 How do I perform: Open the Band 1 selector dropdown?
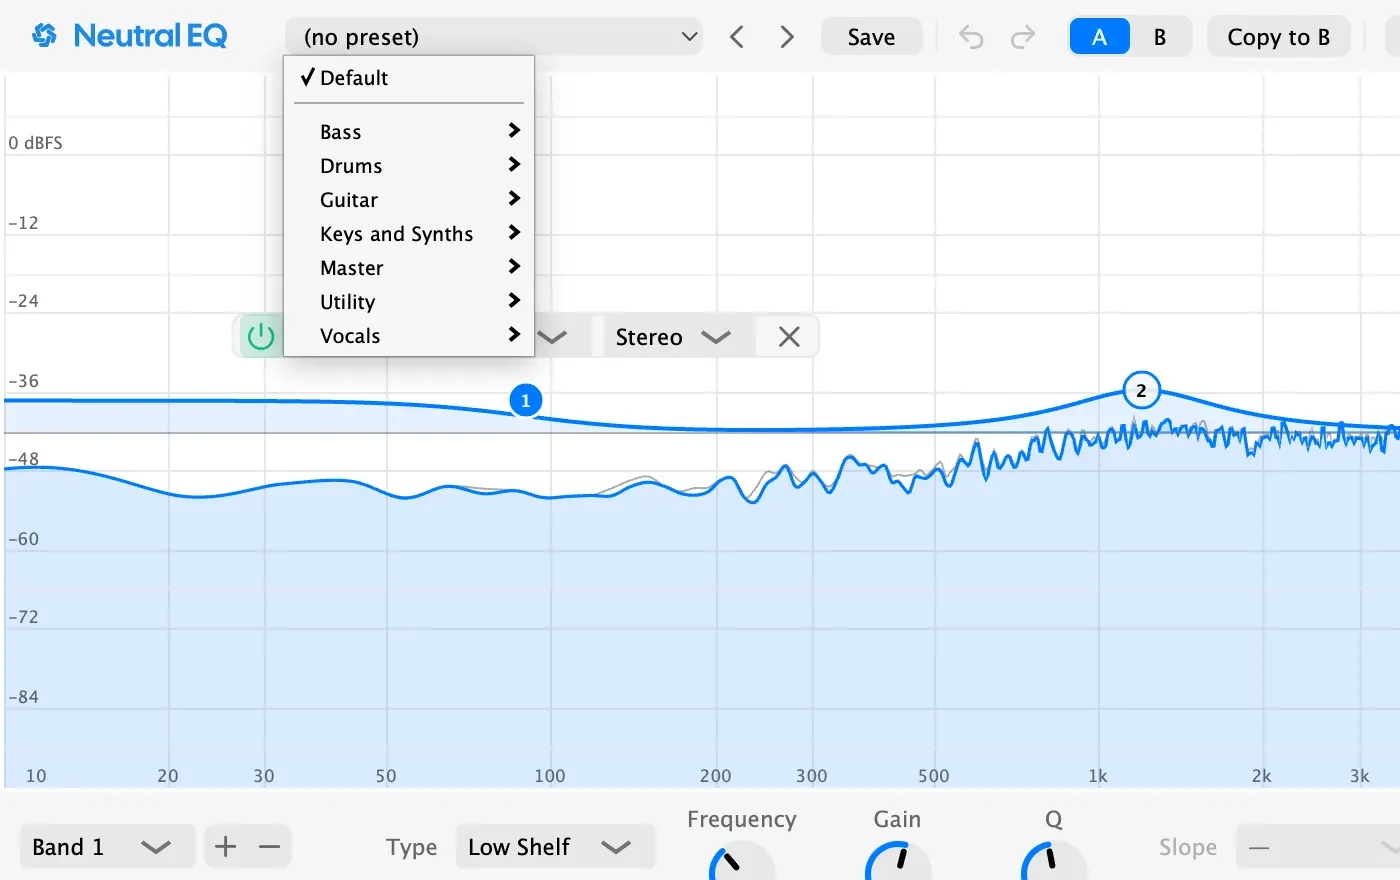pos(99,847)
